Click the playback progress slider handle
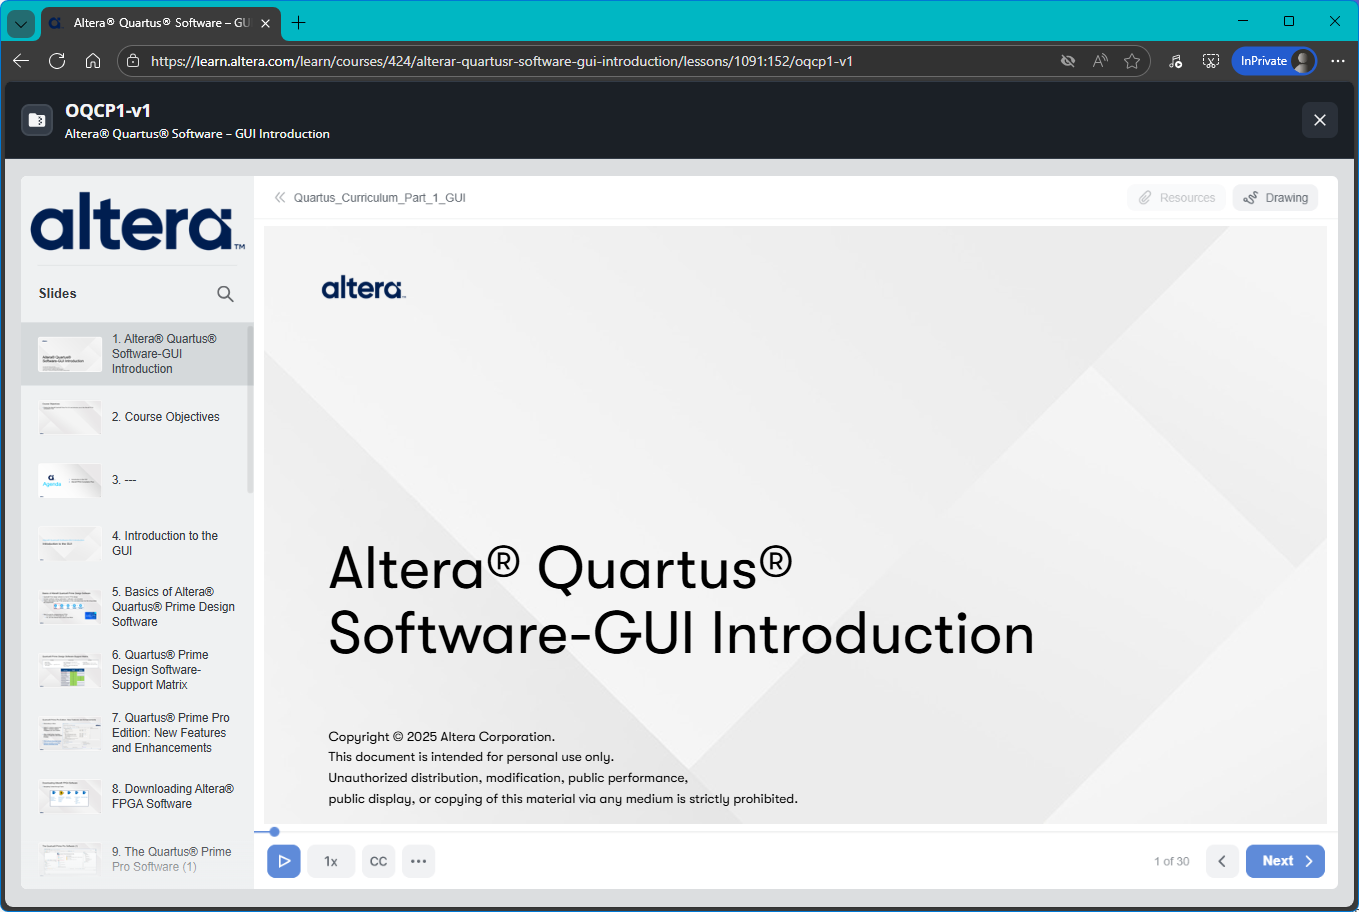The height and width of the screenshot is (912, 1359). [274, 832]
